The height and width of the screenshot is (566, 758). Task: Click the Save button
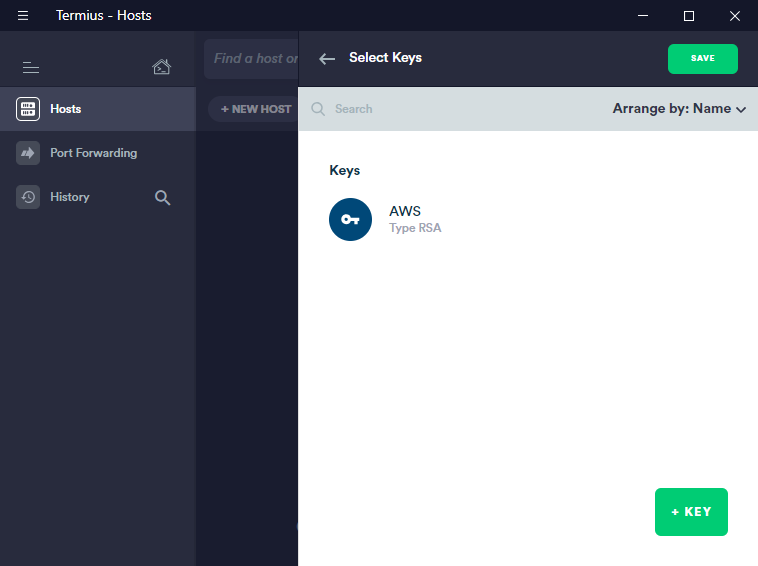(702, 58)
